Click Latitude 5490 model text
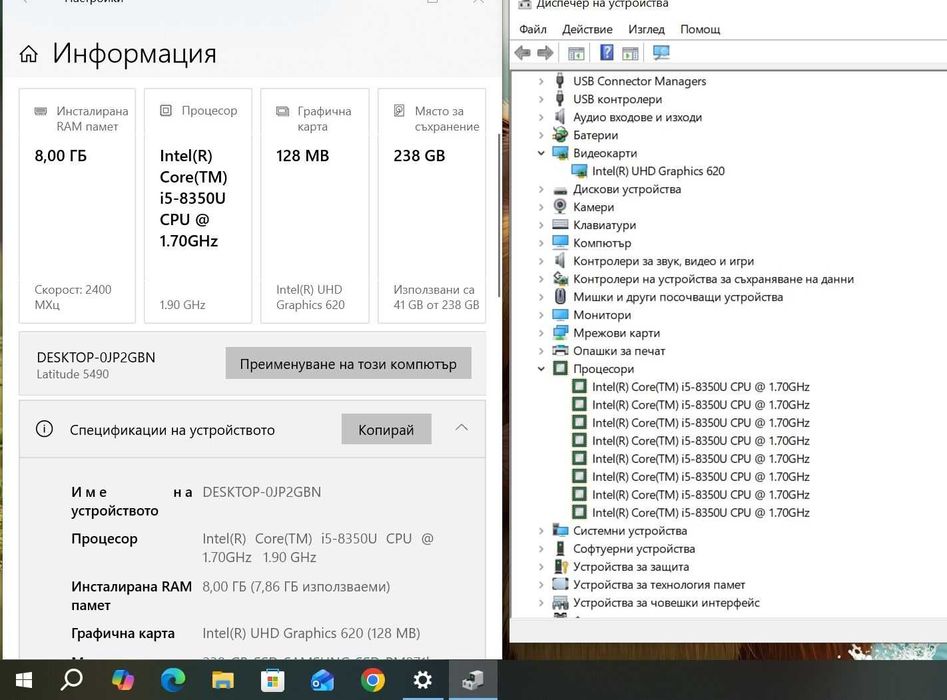947x700 pixels. tap(72, 374)
